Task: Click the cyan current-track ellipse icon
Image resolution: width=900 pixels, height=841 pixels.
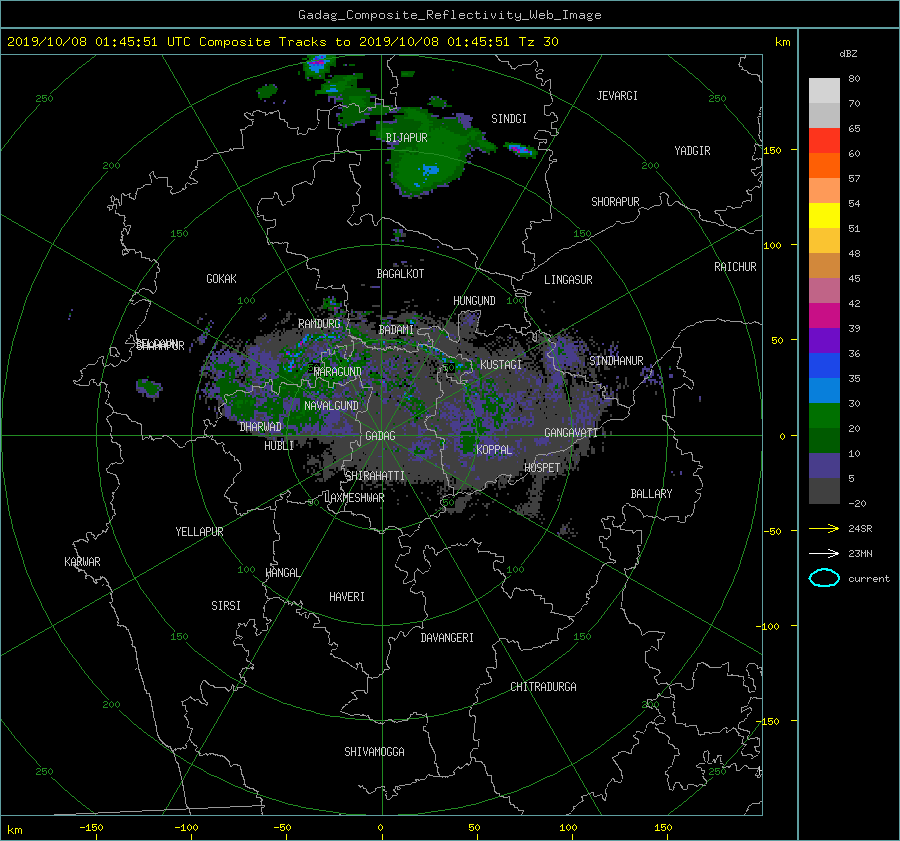Action: [824, 578]
